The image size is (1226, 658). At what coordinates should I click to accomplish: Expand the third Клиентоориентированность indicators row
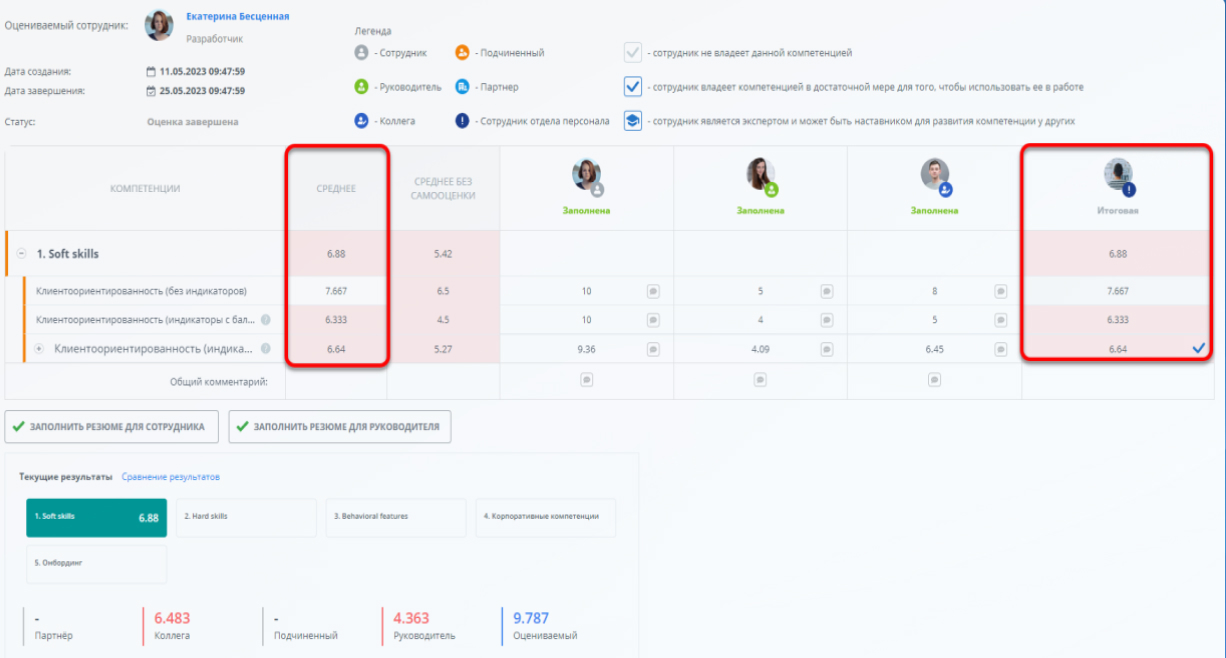(x=39, y=349)
